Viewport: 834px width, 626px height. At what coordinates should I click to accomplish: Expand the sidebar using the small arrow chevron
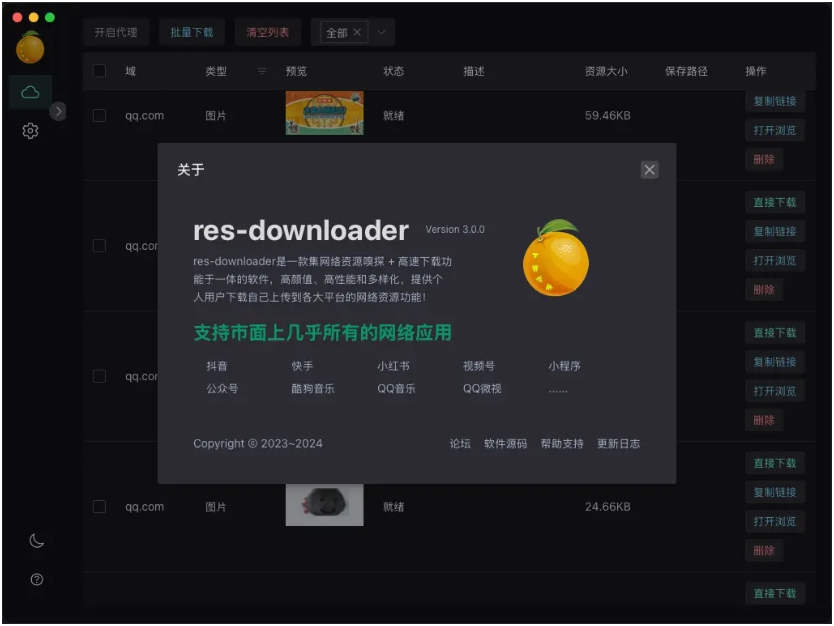57,111
